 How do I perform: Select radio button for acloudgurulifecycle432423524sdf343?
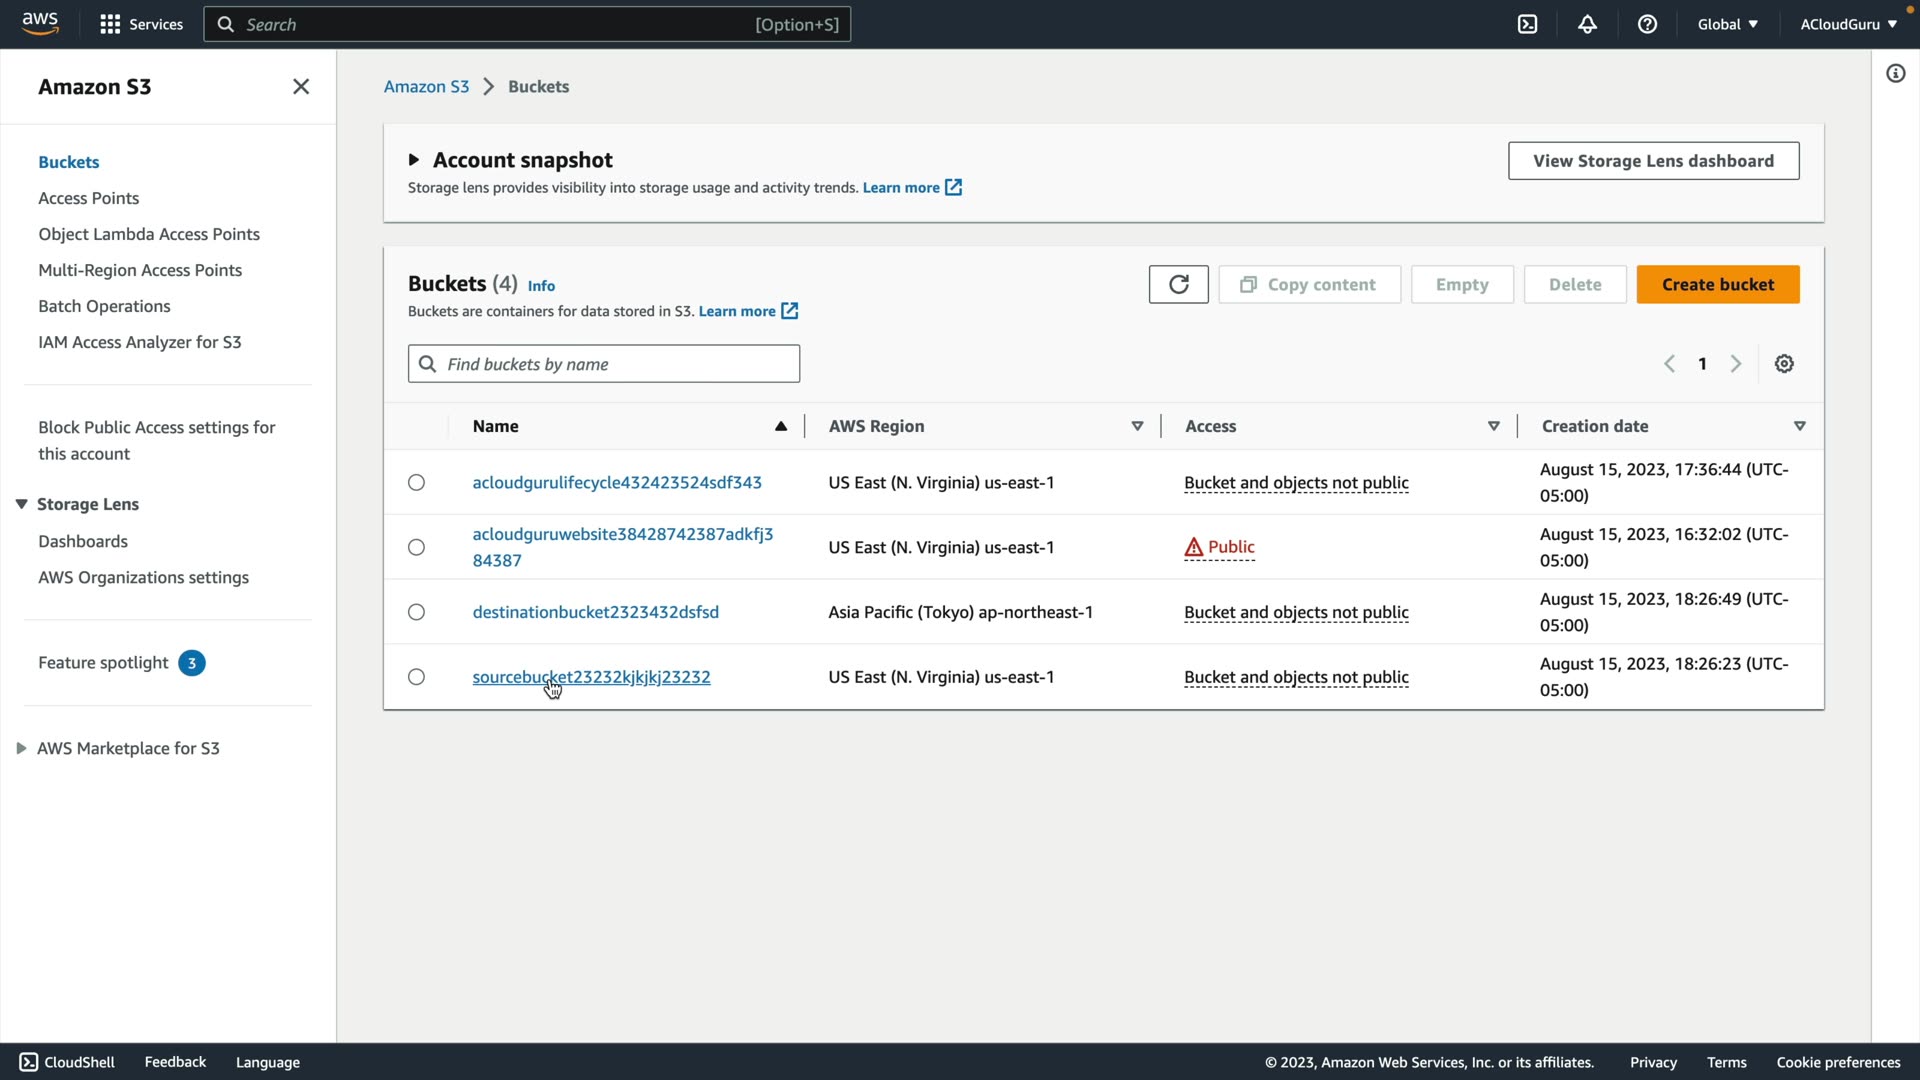pyautogui.click(x=416, y=483)
